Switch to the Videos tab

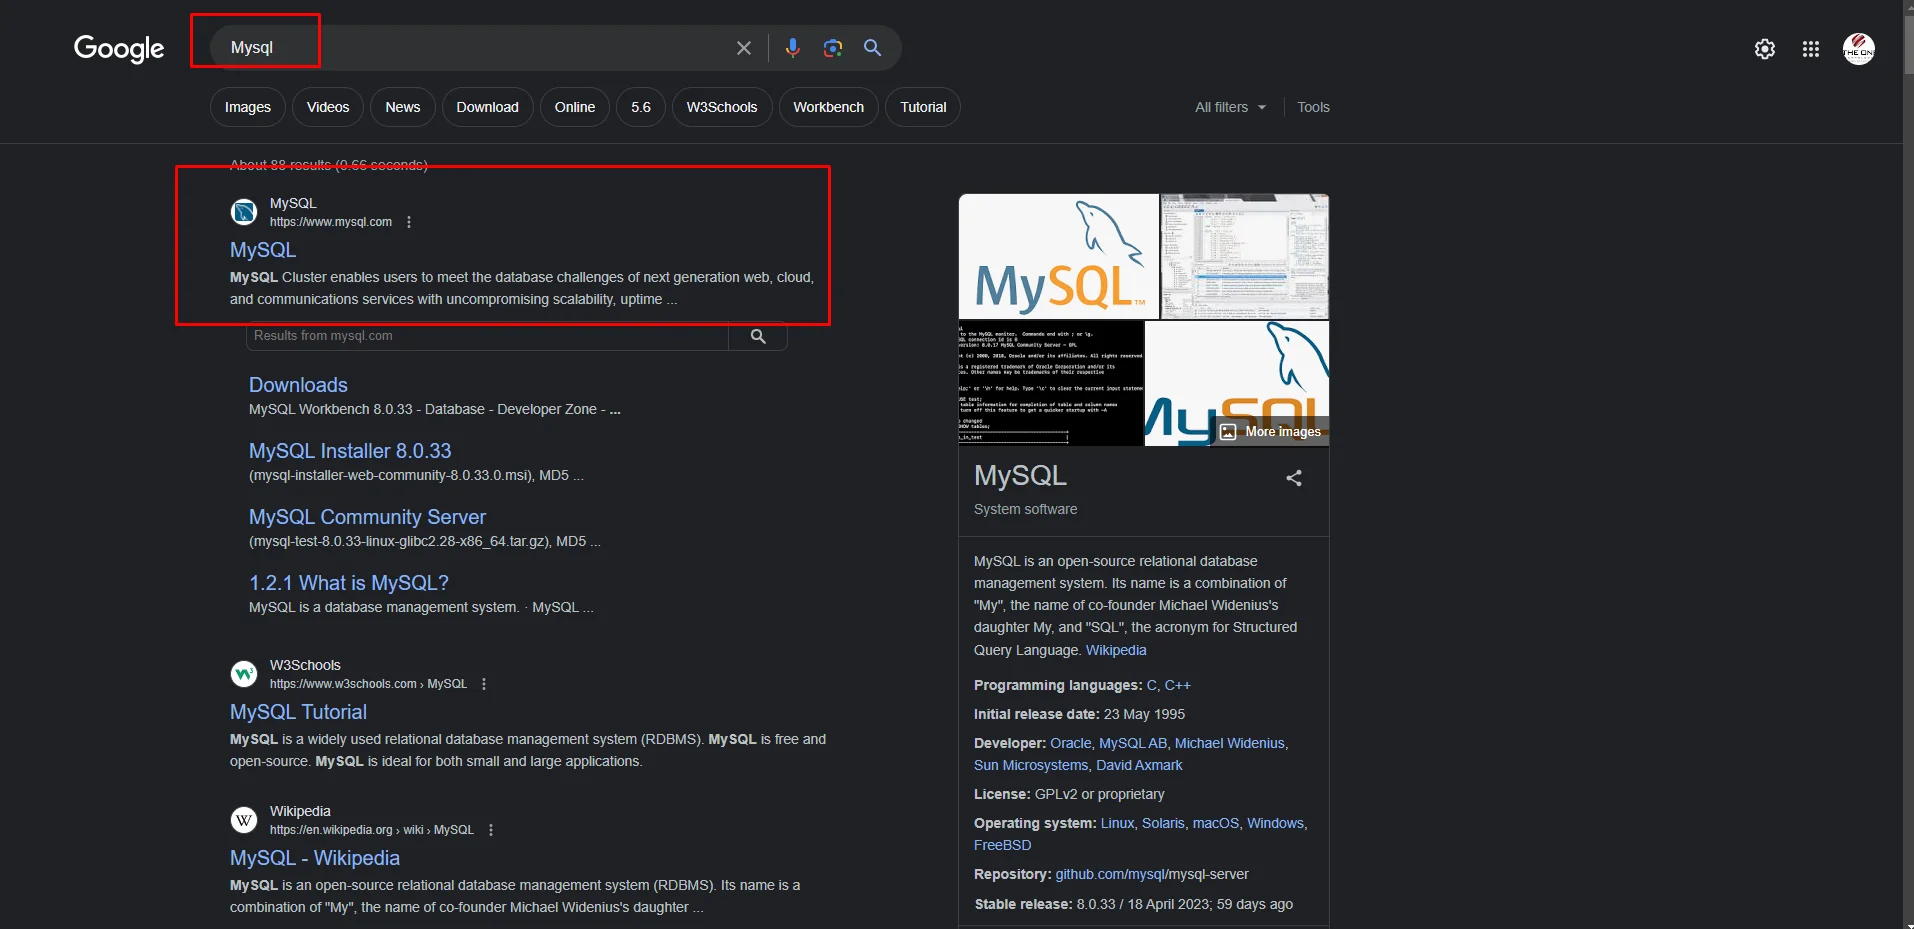[327, 107]
